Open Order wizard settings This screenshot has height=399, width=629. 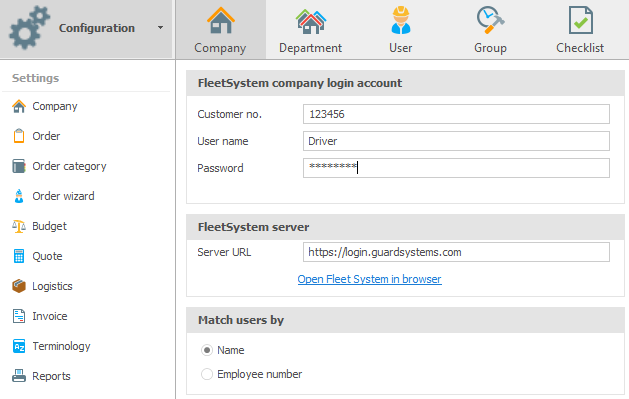pos(63,196)
